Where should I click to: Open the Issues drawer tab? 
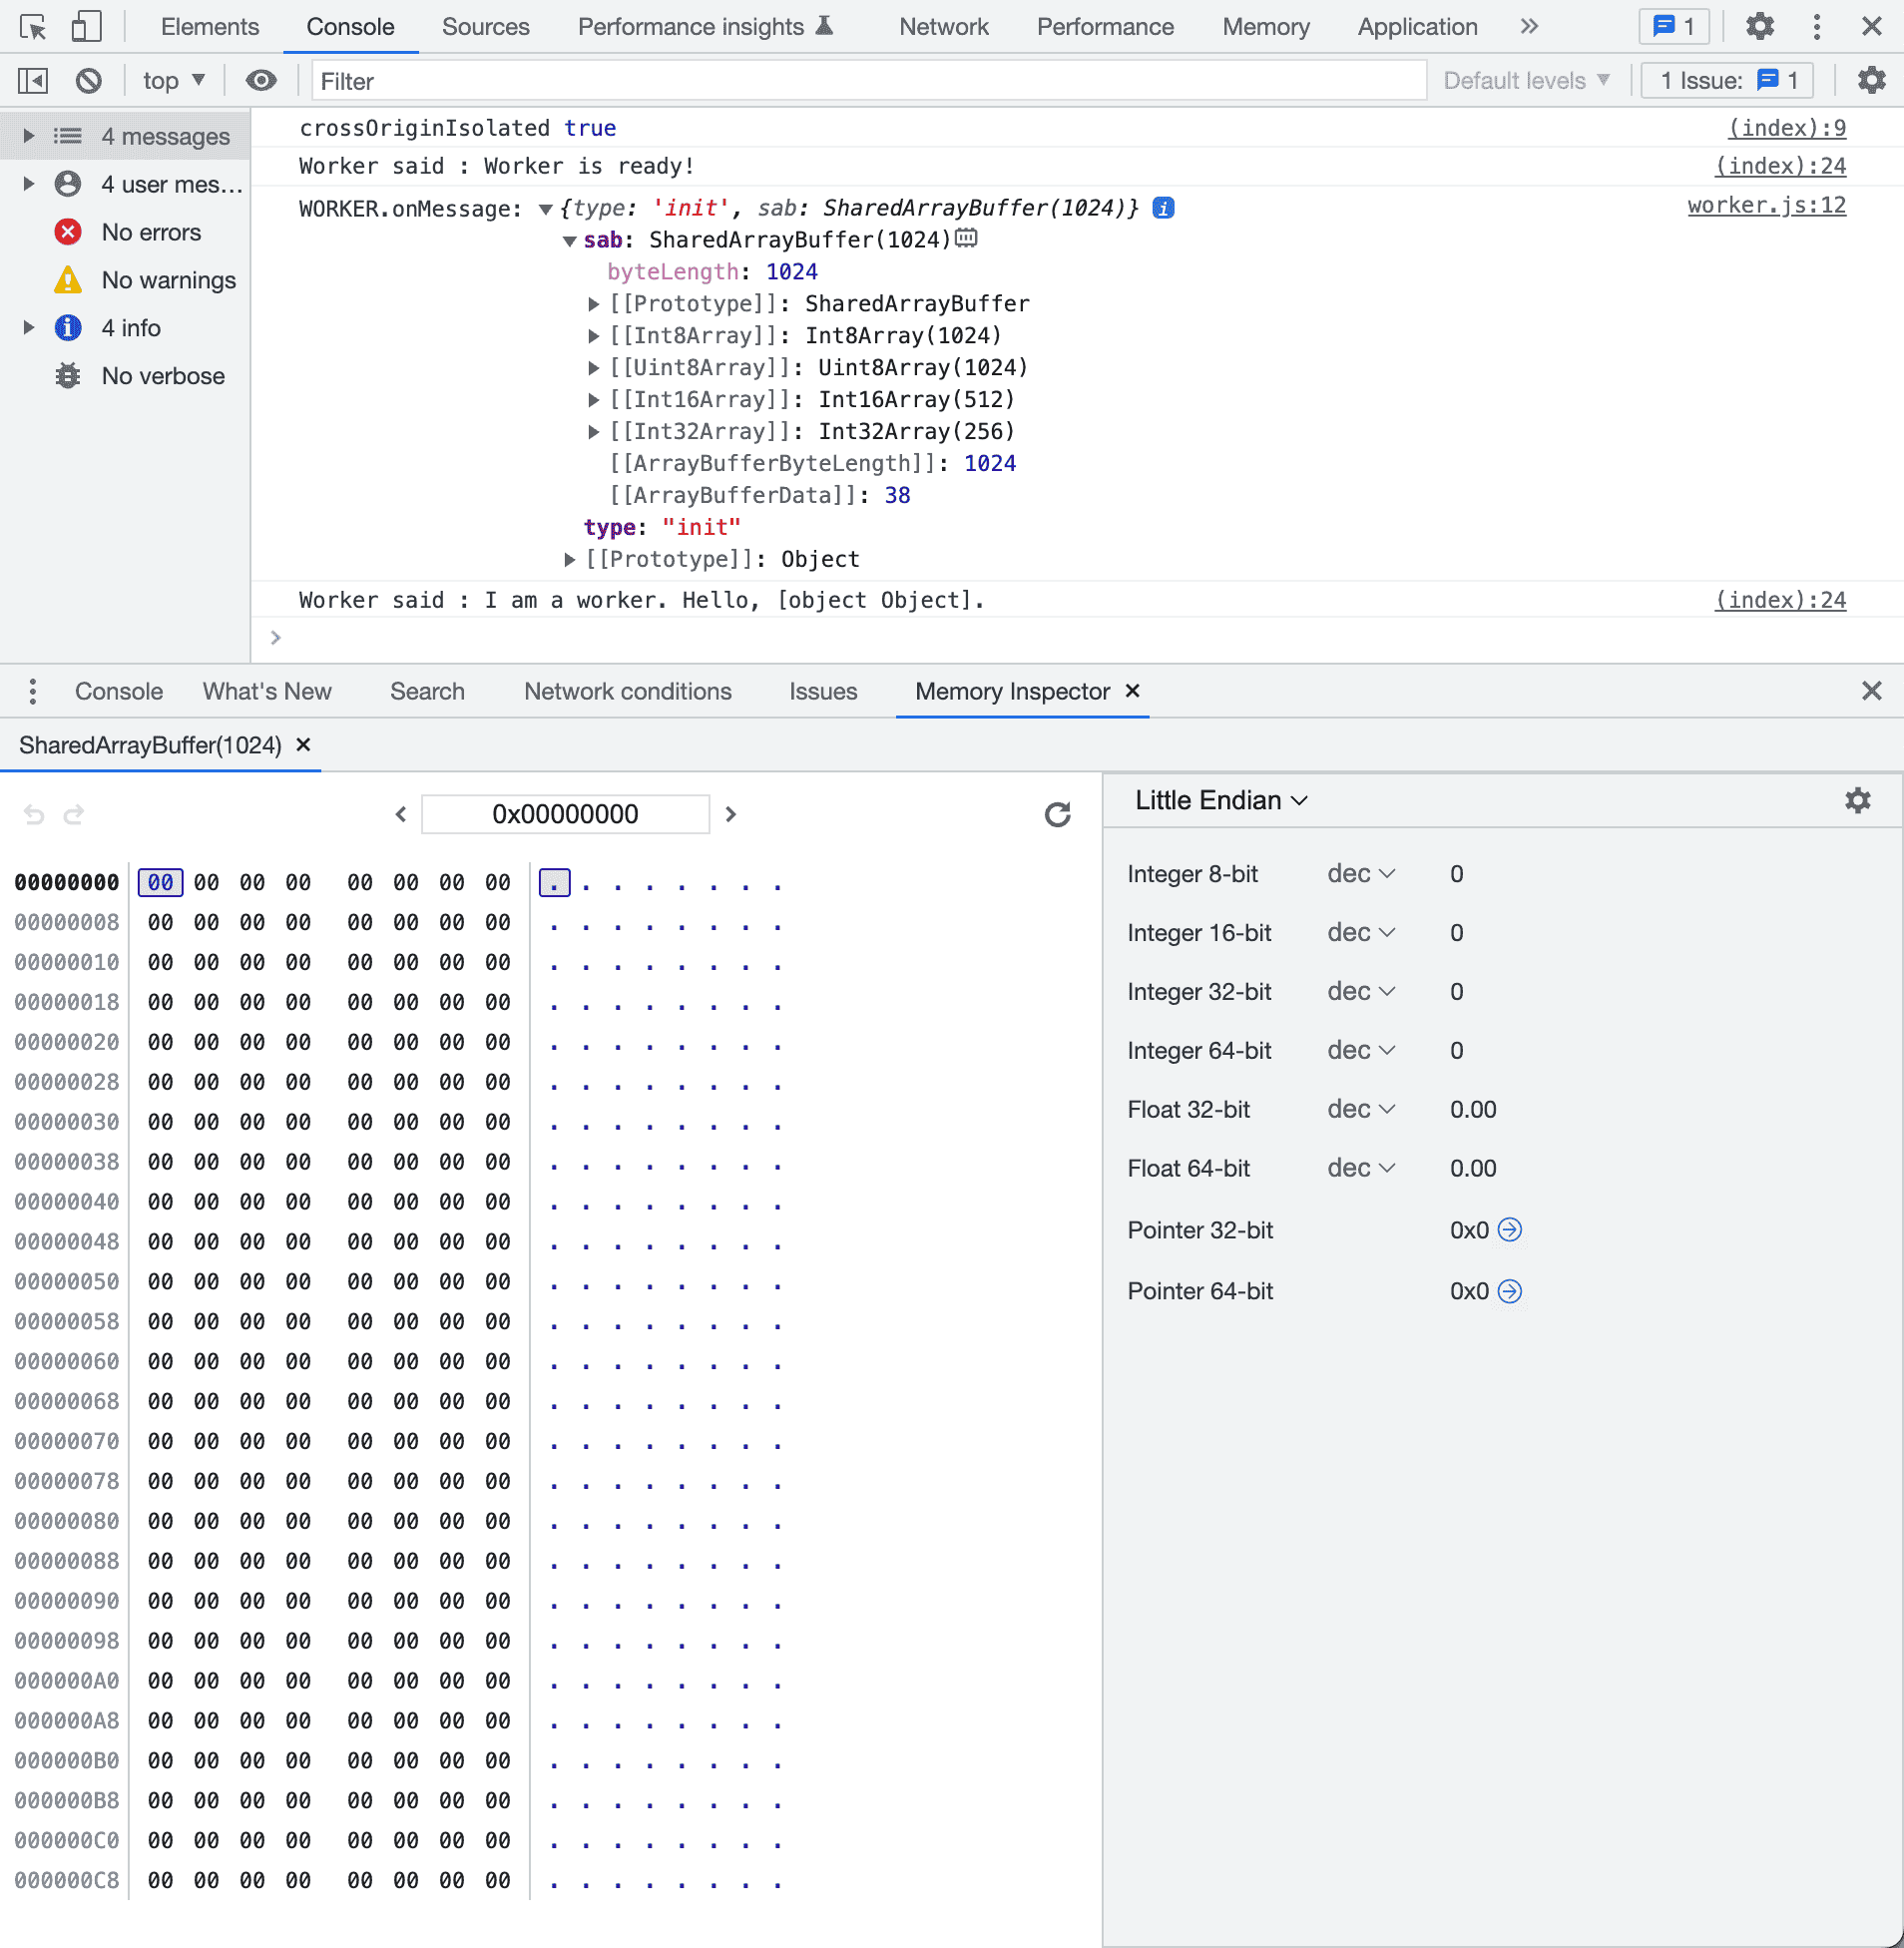822,691
